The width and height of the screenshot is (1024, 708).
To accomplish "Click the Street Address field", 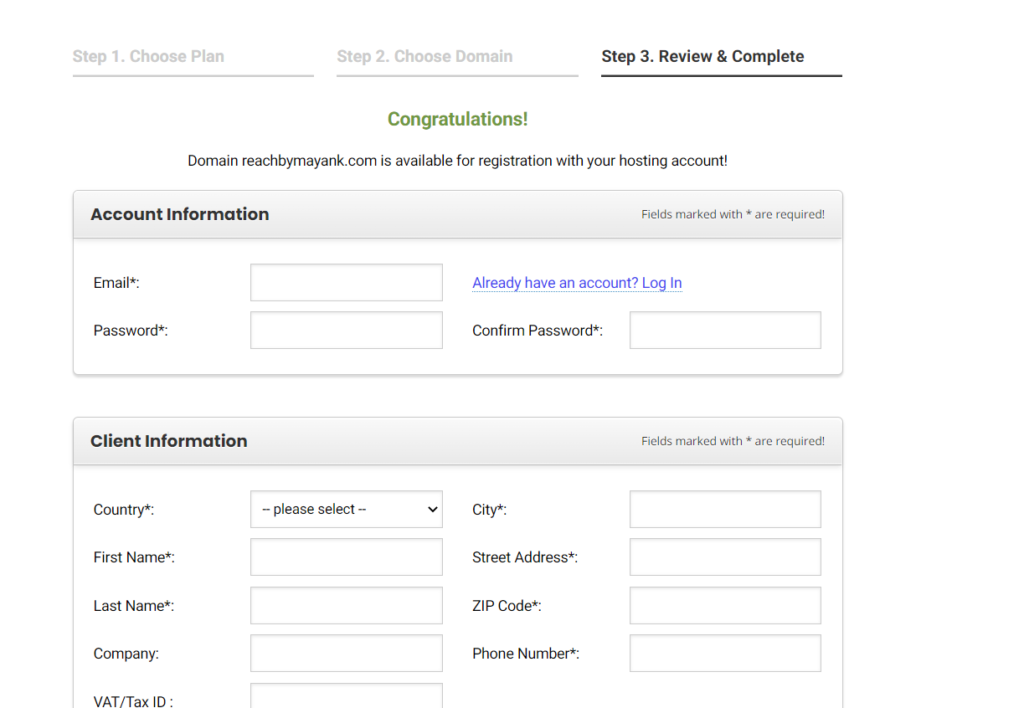I will tap(725, 557).
